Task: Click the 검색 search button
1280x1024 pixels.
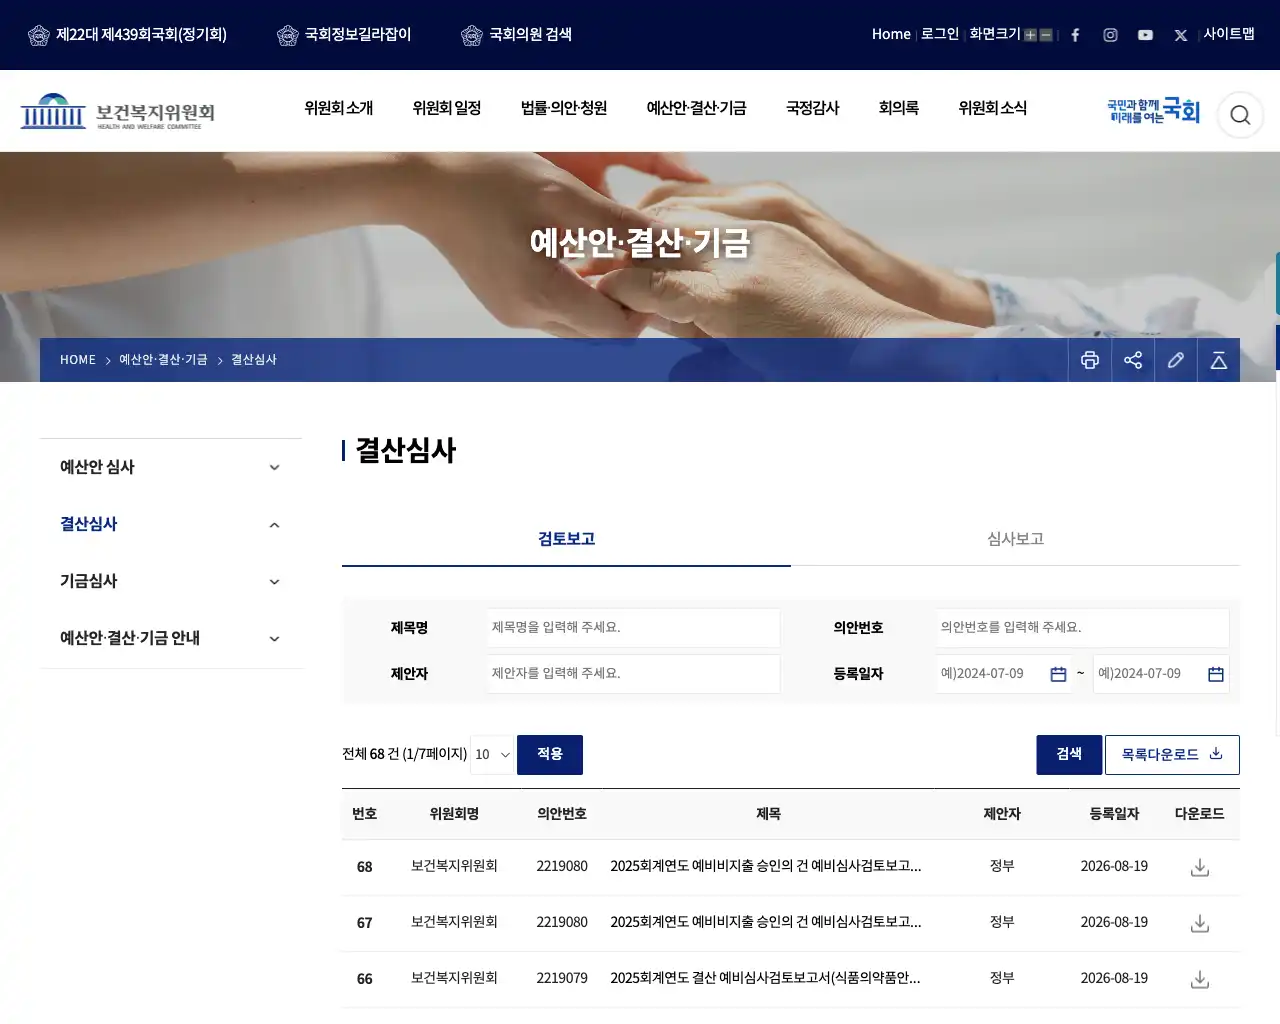Action: click(x=1069, y=755)
